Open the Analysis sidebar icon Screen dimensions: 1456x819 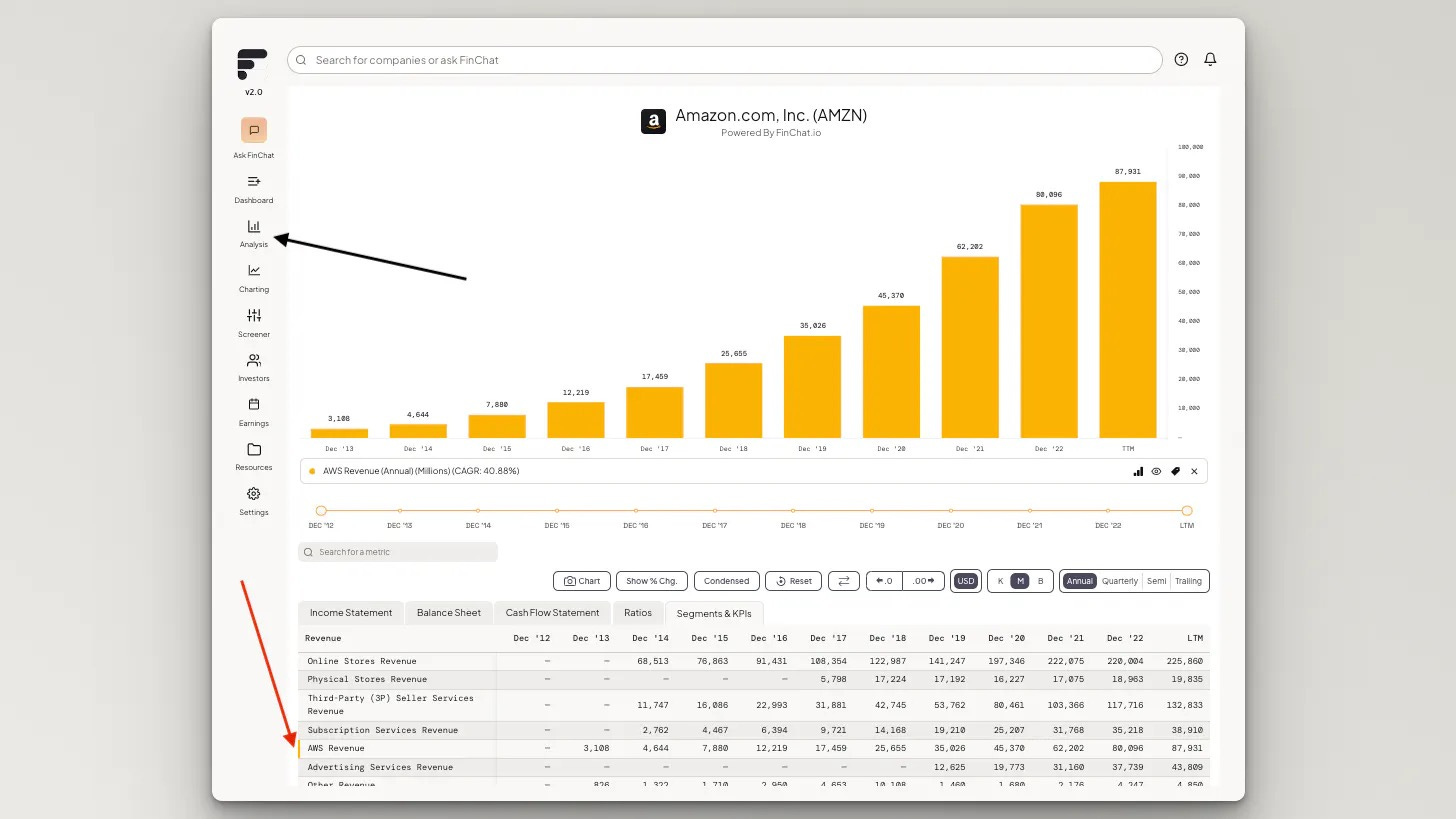tap(254, 226)
